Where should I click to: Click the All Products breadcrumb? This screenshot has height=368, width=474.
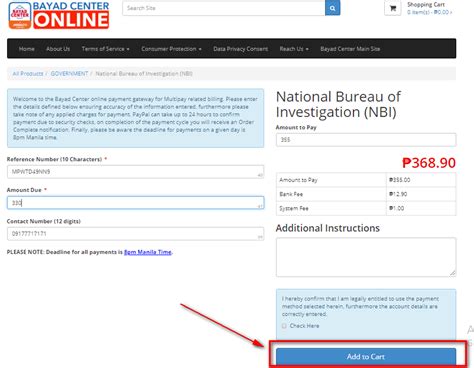point(28,73)
